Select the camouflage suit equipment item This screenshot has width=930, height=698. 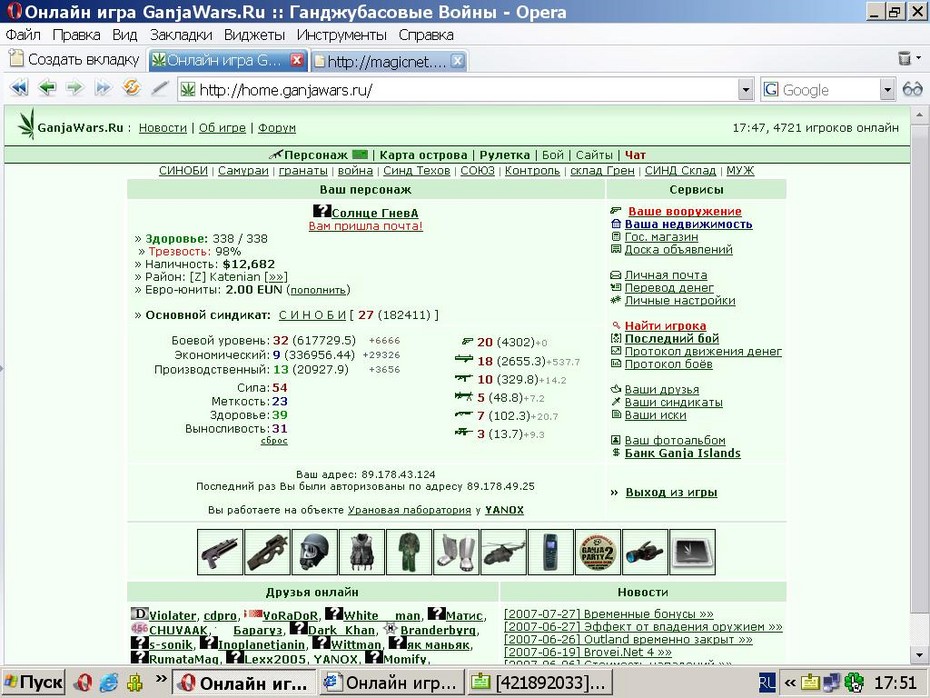(409, 552)
